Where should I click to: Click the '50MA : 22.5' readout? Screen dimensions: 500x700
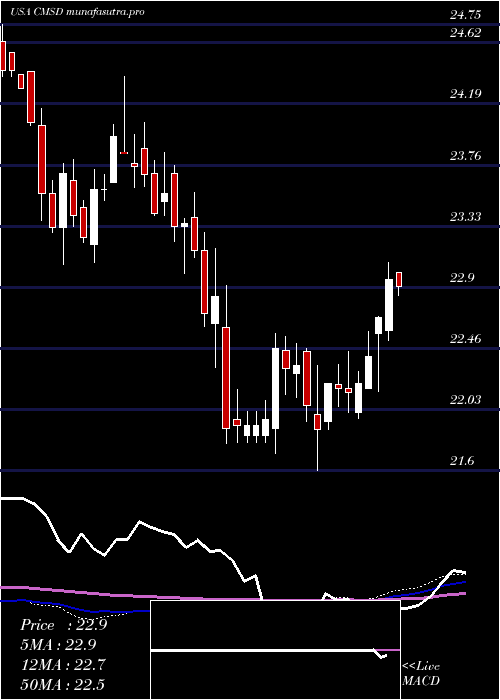click(63, 684)
